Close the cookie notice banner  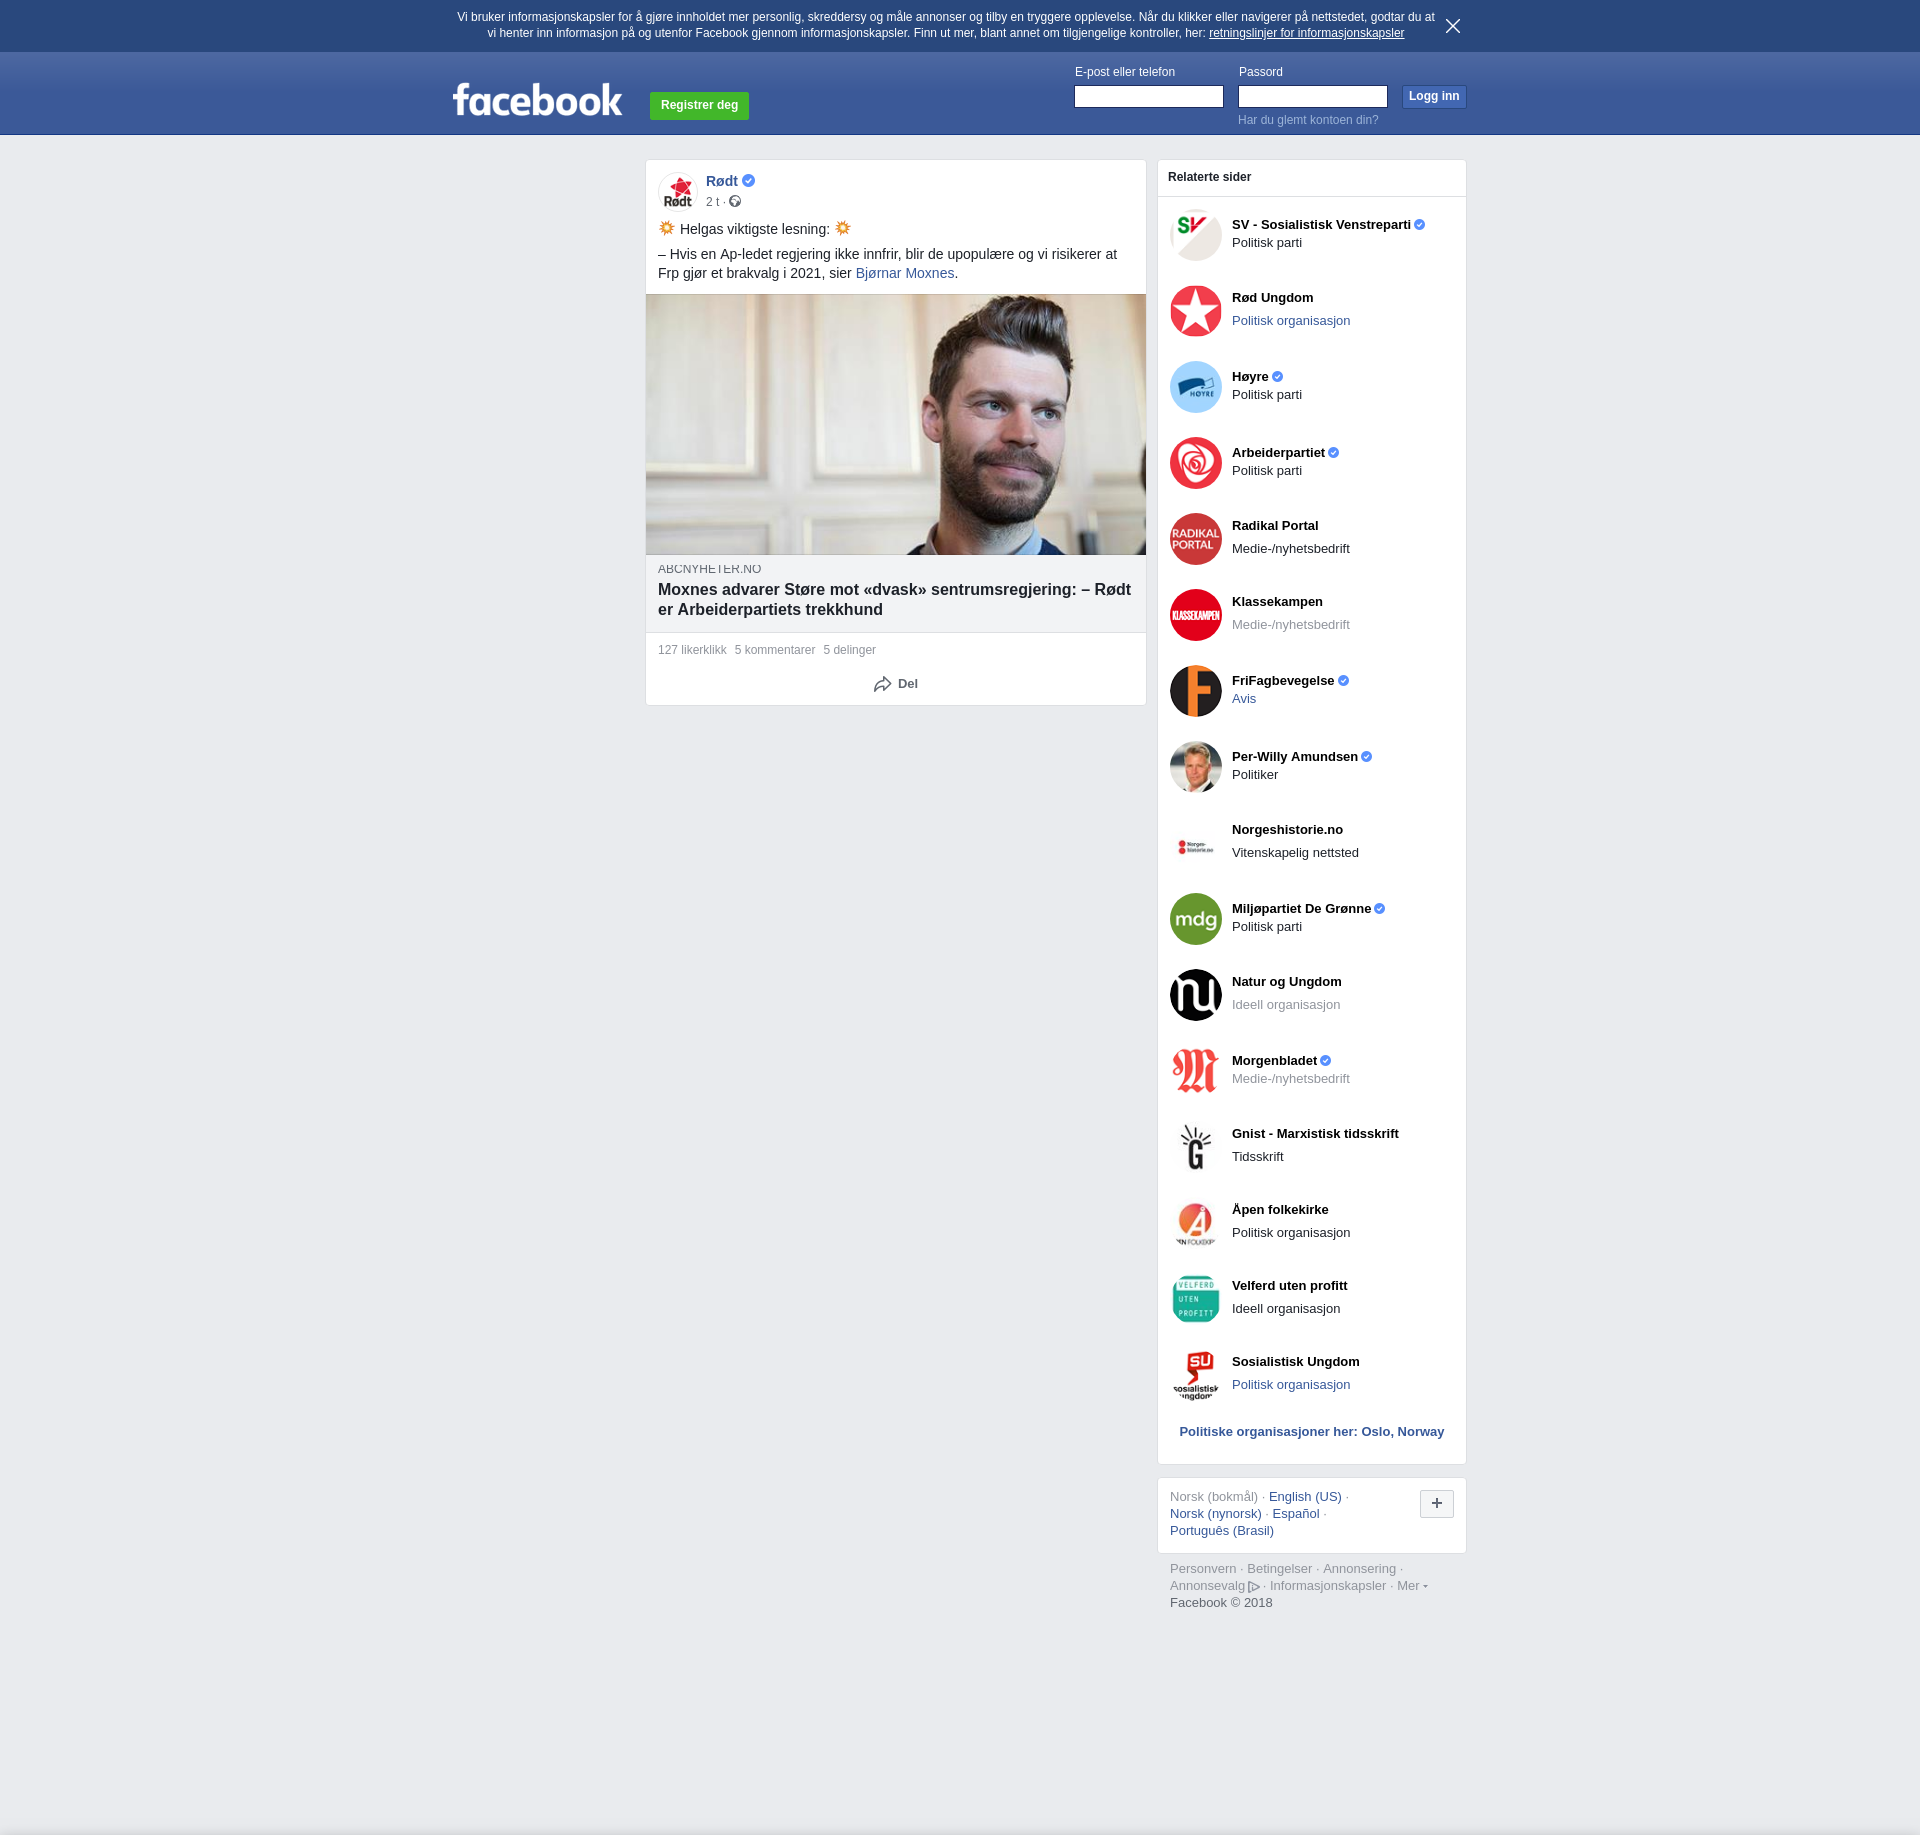1453,26
